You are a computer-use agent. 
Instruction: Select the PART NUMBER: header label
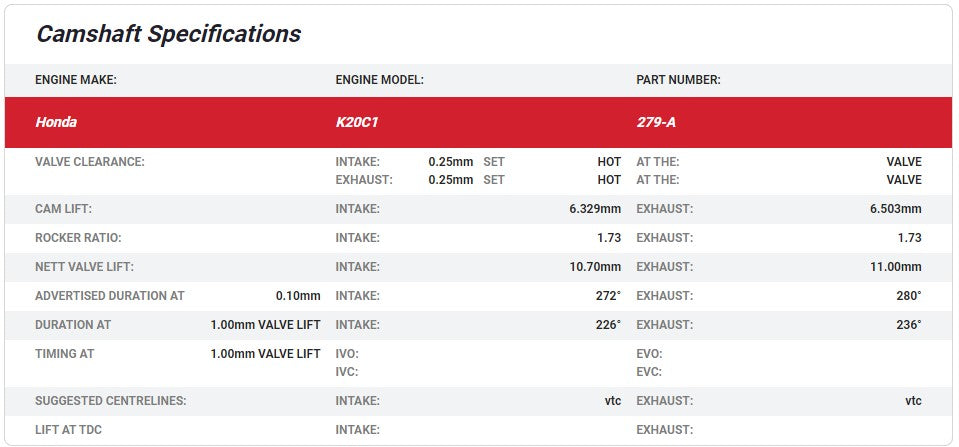point(678,80)
